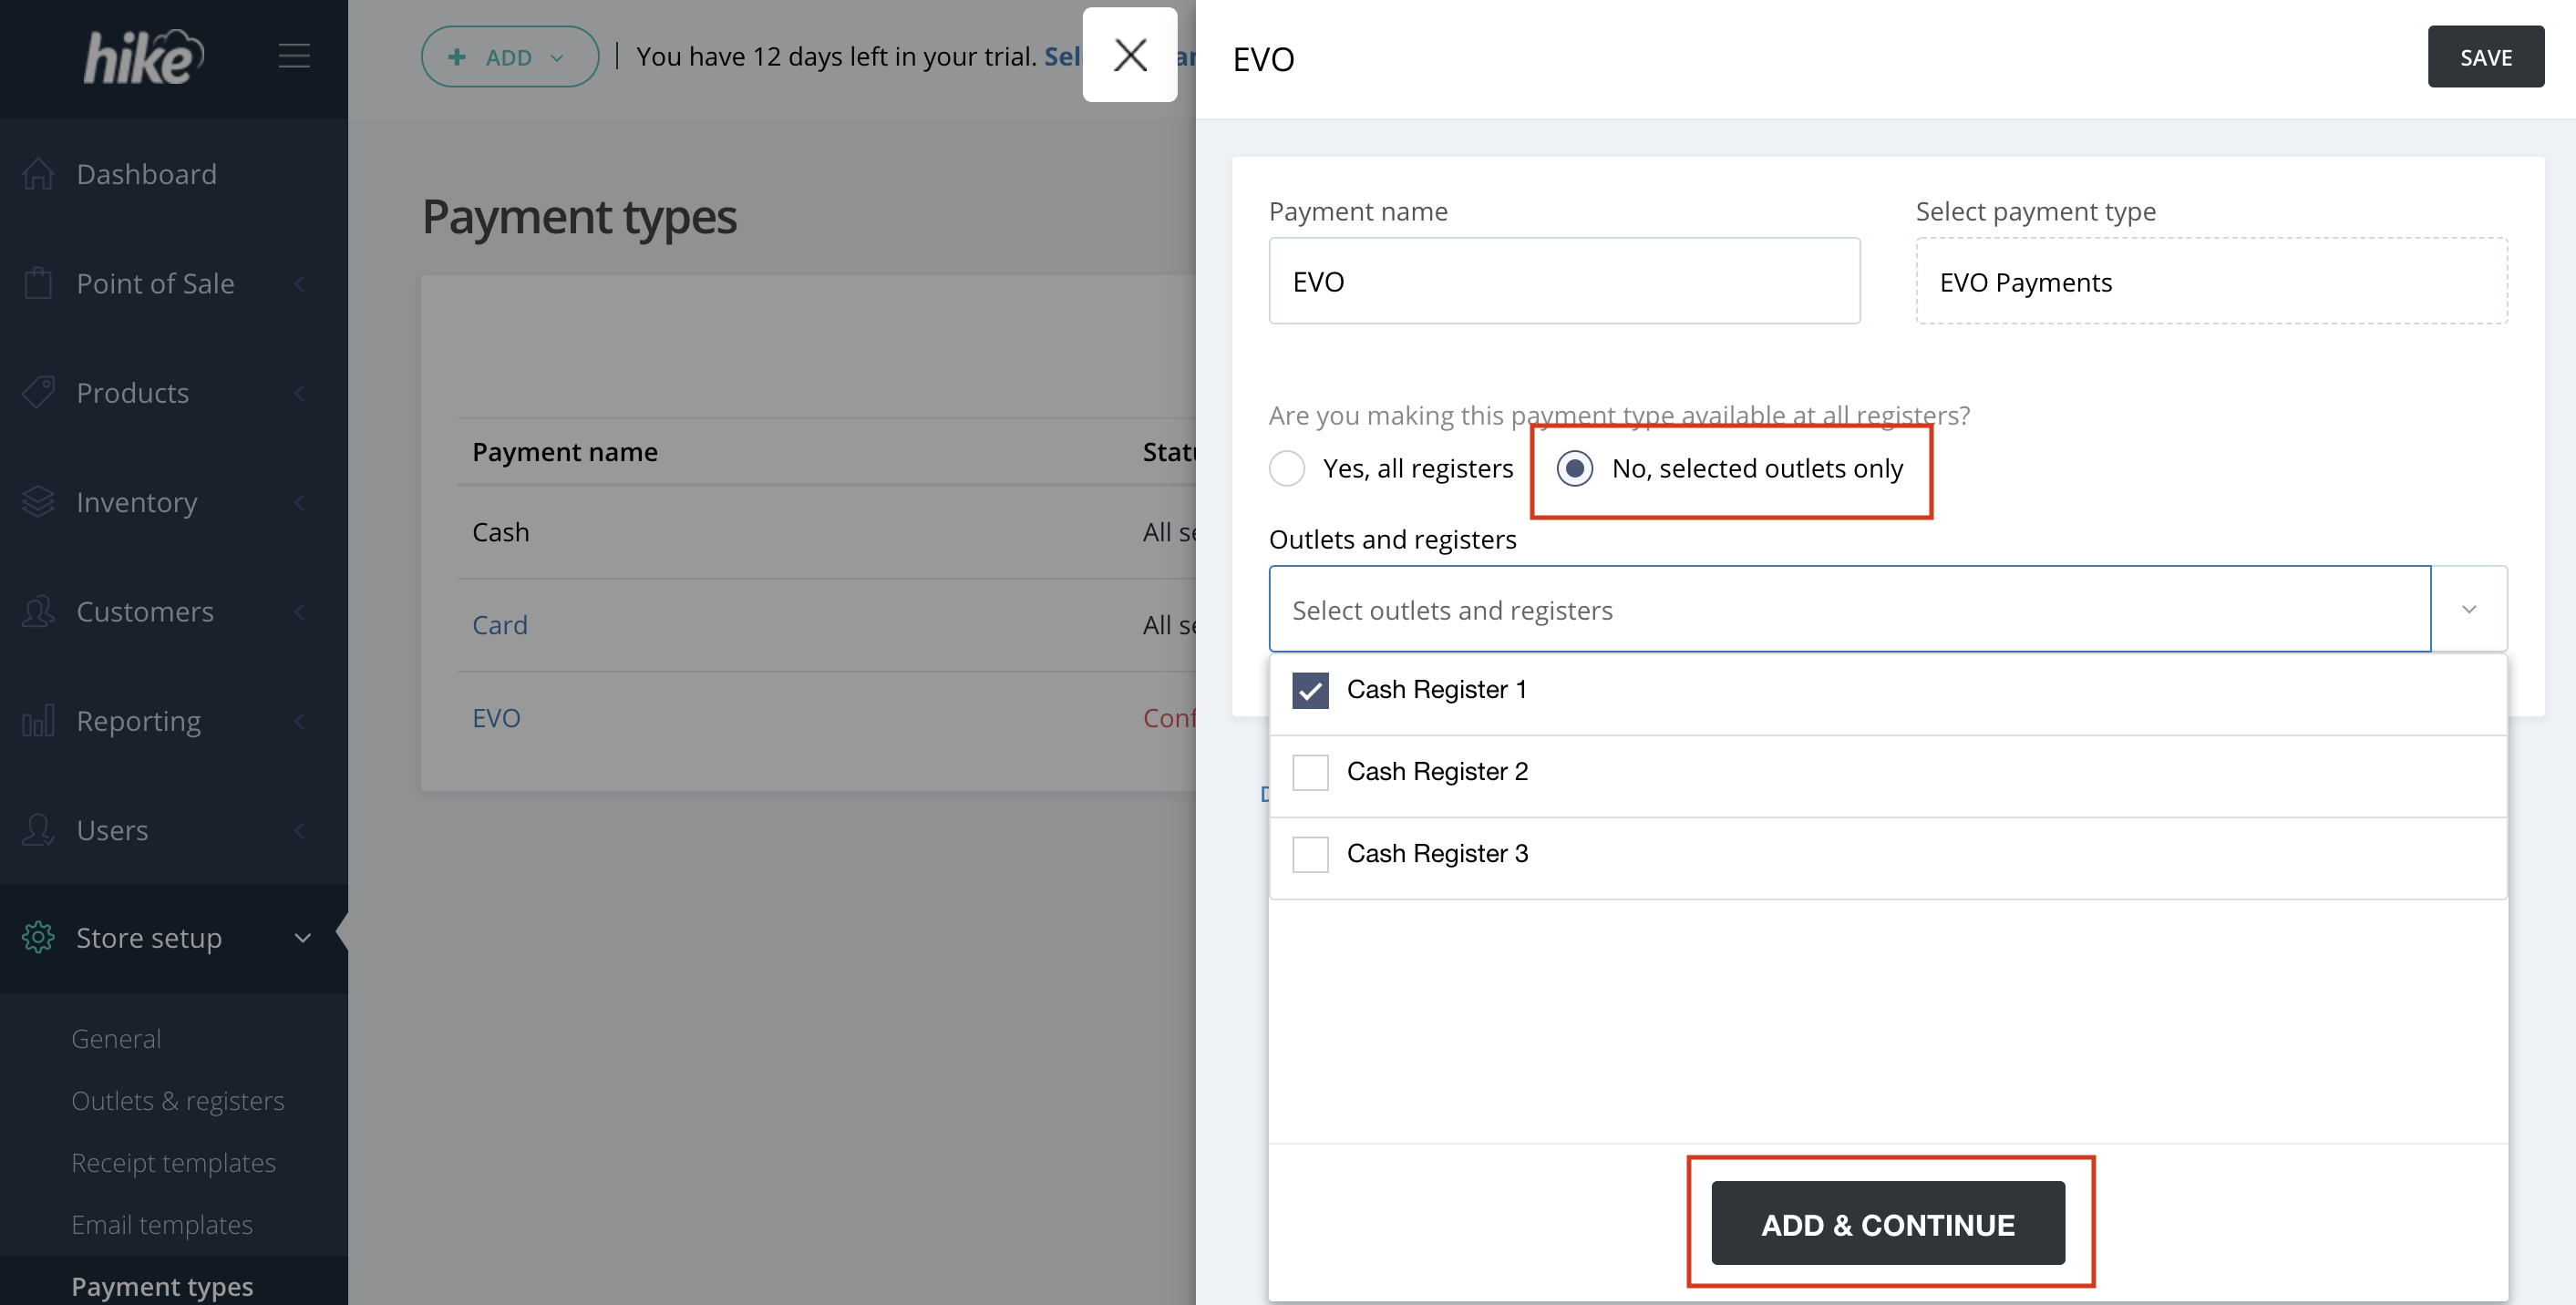2576x1305 pixels.
Task: Open Outlets & registers submenu item
Action: tap(177, 1100)
